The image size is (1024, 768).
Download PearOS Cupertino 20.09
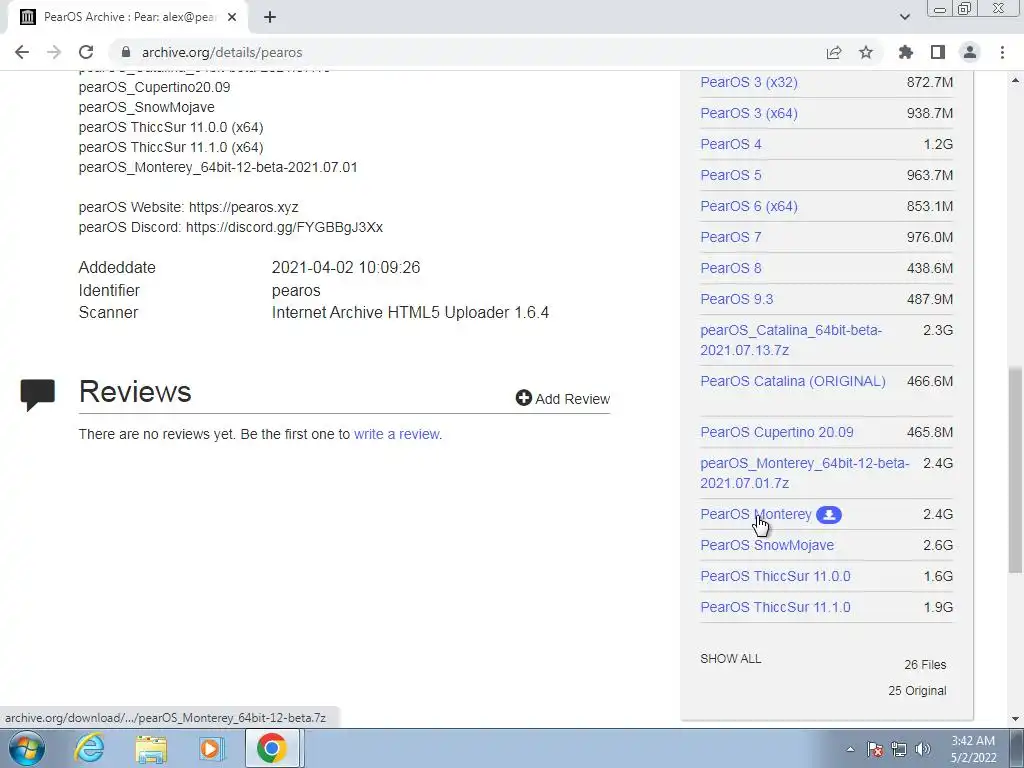(x=776, y=432)
